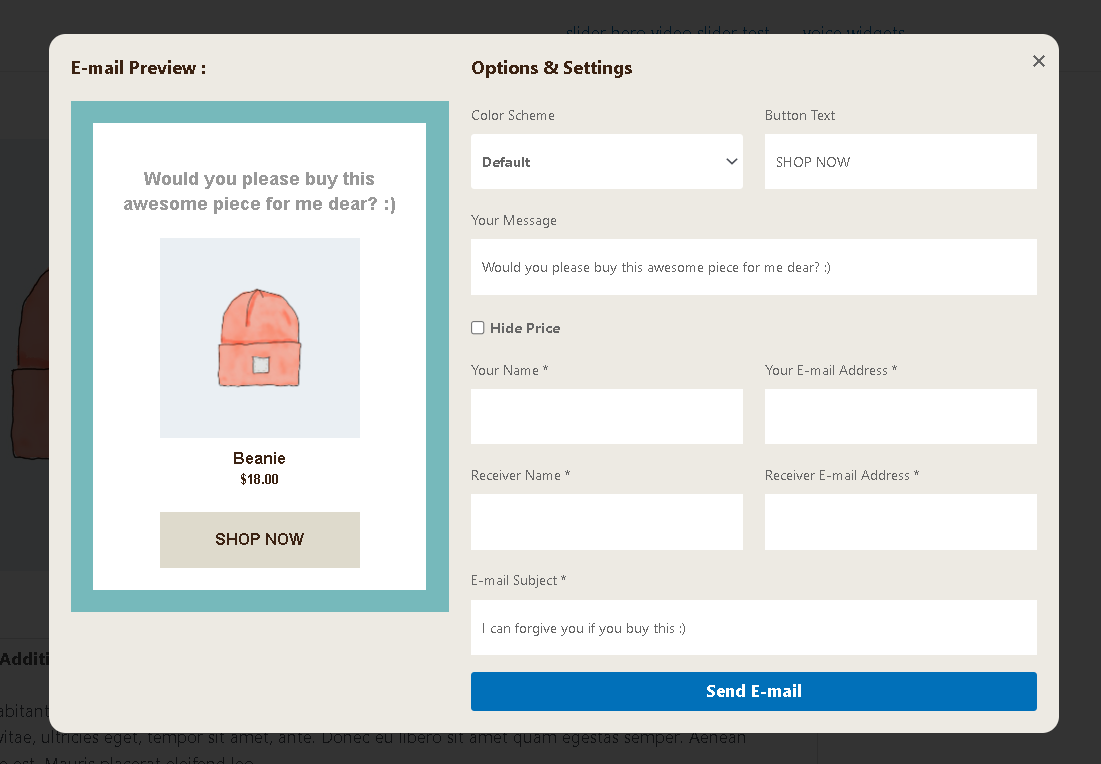Click the E-mail Preview heading
The image size is (1101, 764).
[x=138, y=68]
